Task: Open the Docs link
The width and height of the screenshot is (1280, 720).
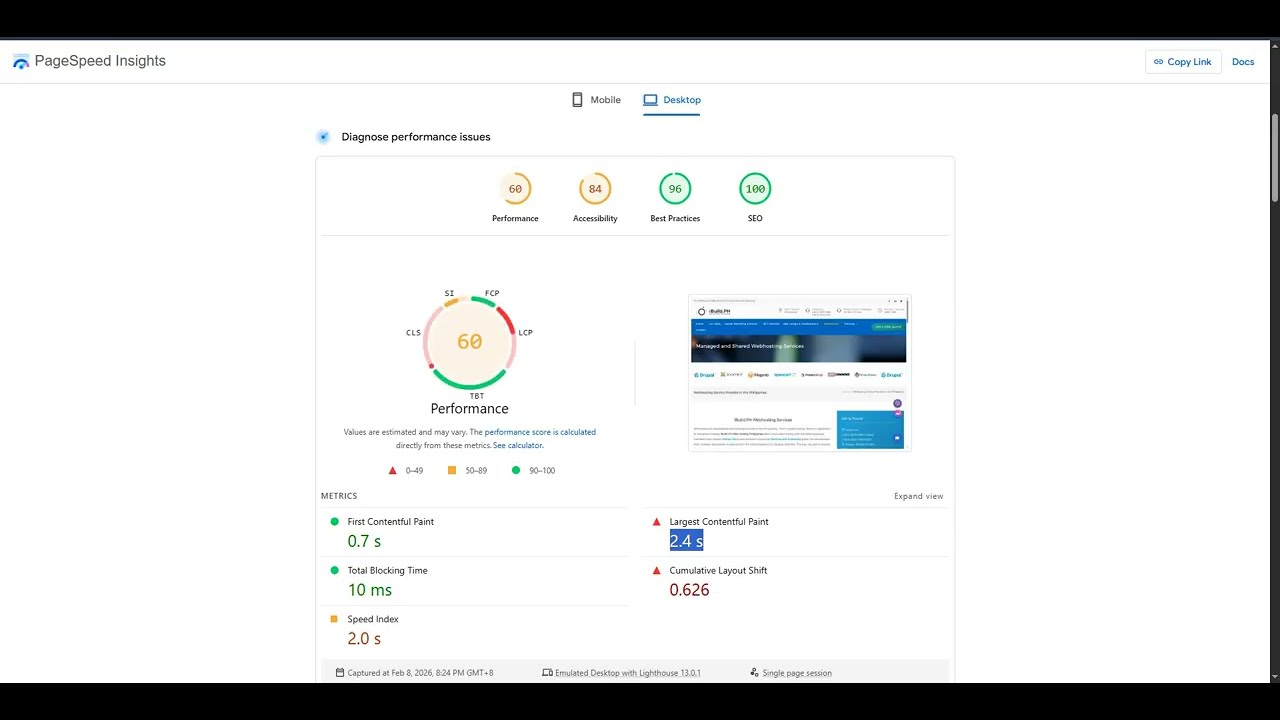Action: [x=1243, y=62]
